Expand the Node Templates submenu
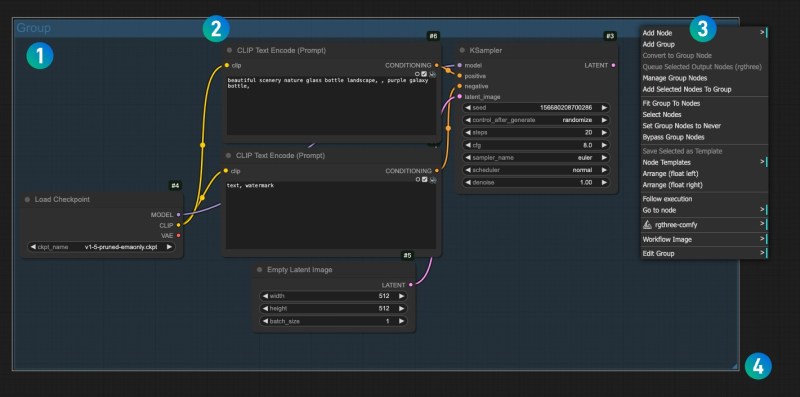This screenshot has width=800, height=397. pyautogui.click(x=704, y=162)
